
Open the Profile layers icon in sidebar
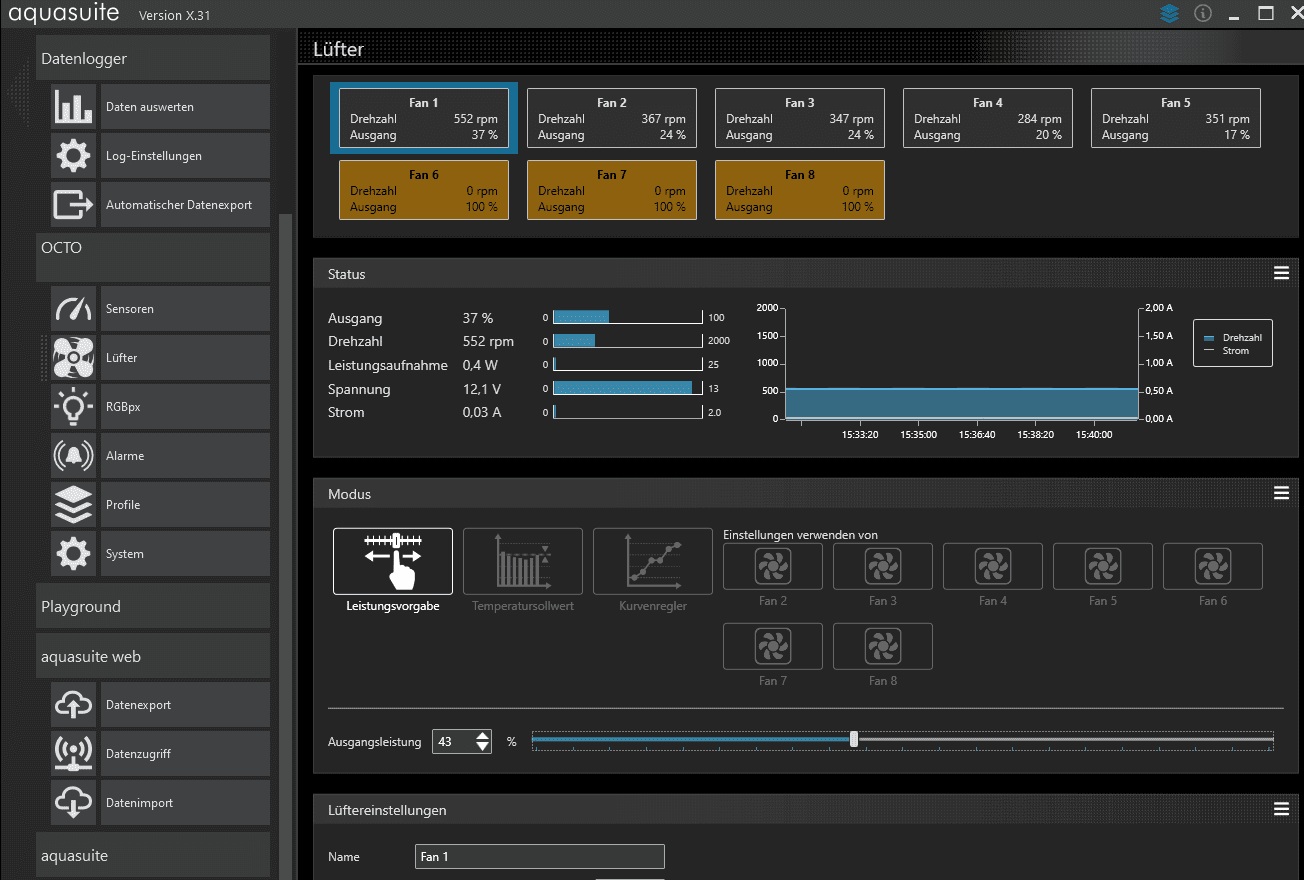(73, 505)
